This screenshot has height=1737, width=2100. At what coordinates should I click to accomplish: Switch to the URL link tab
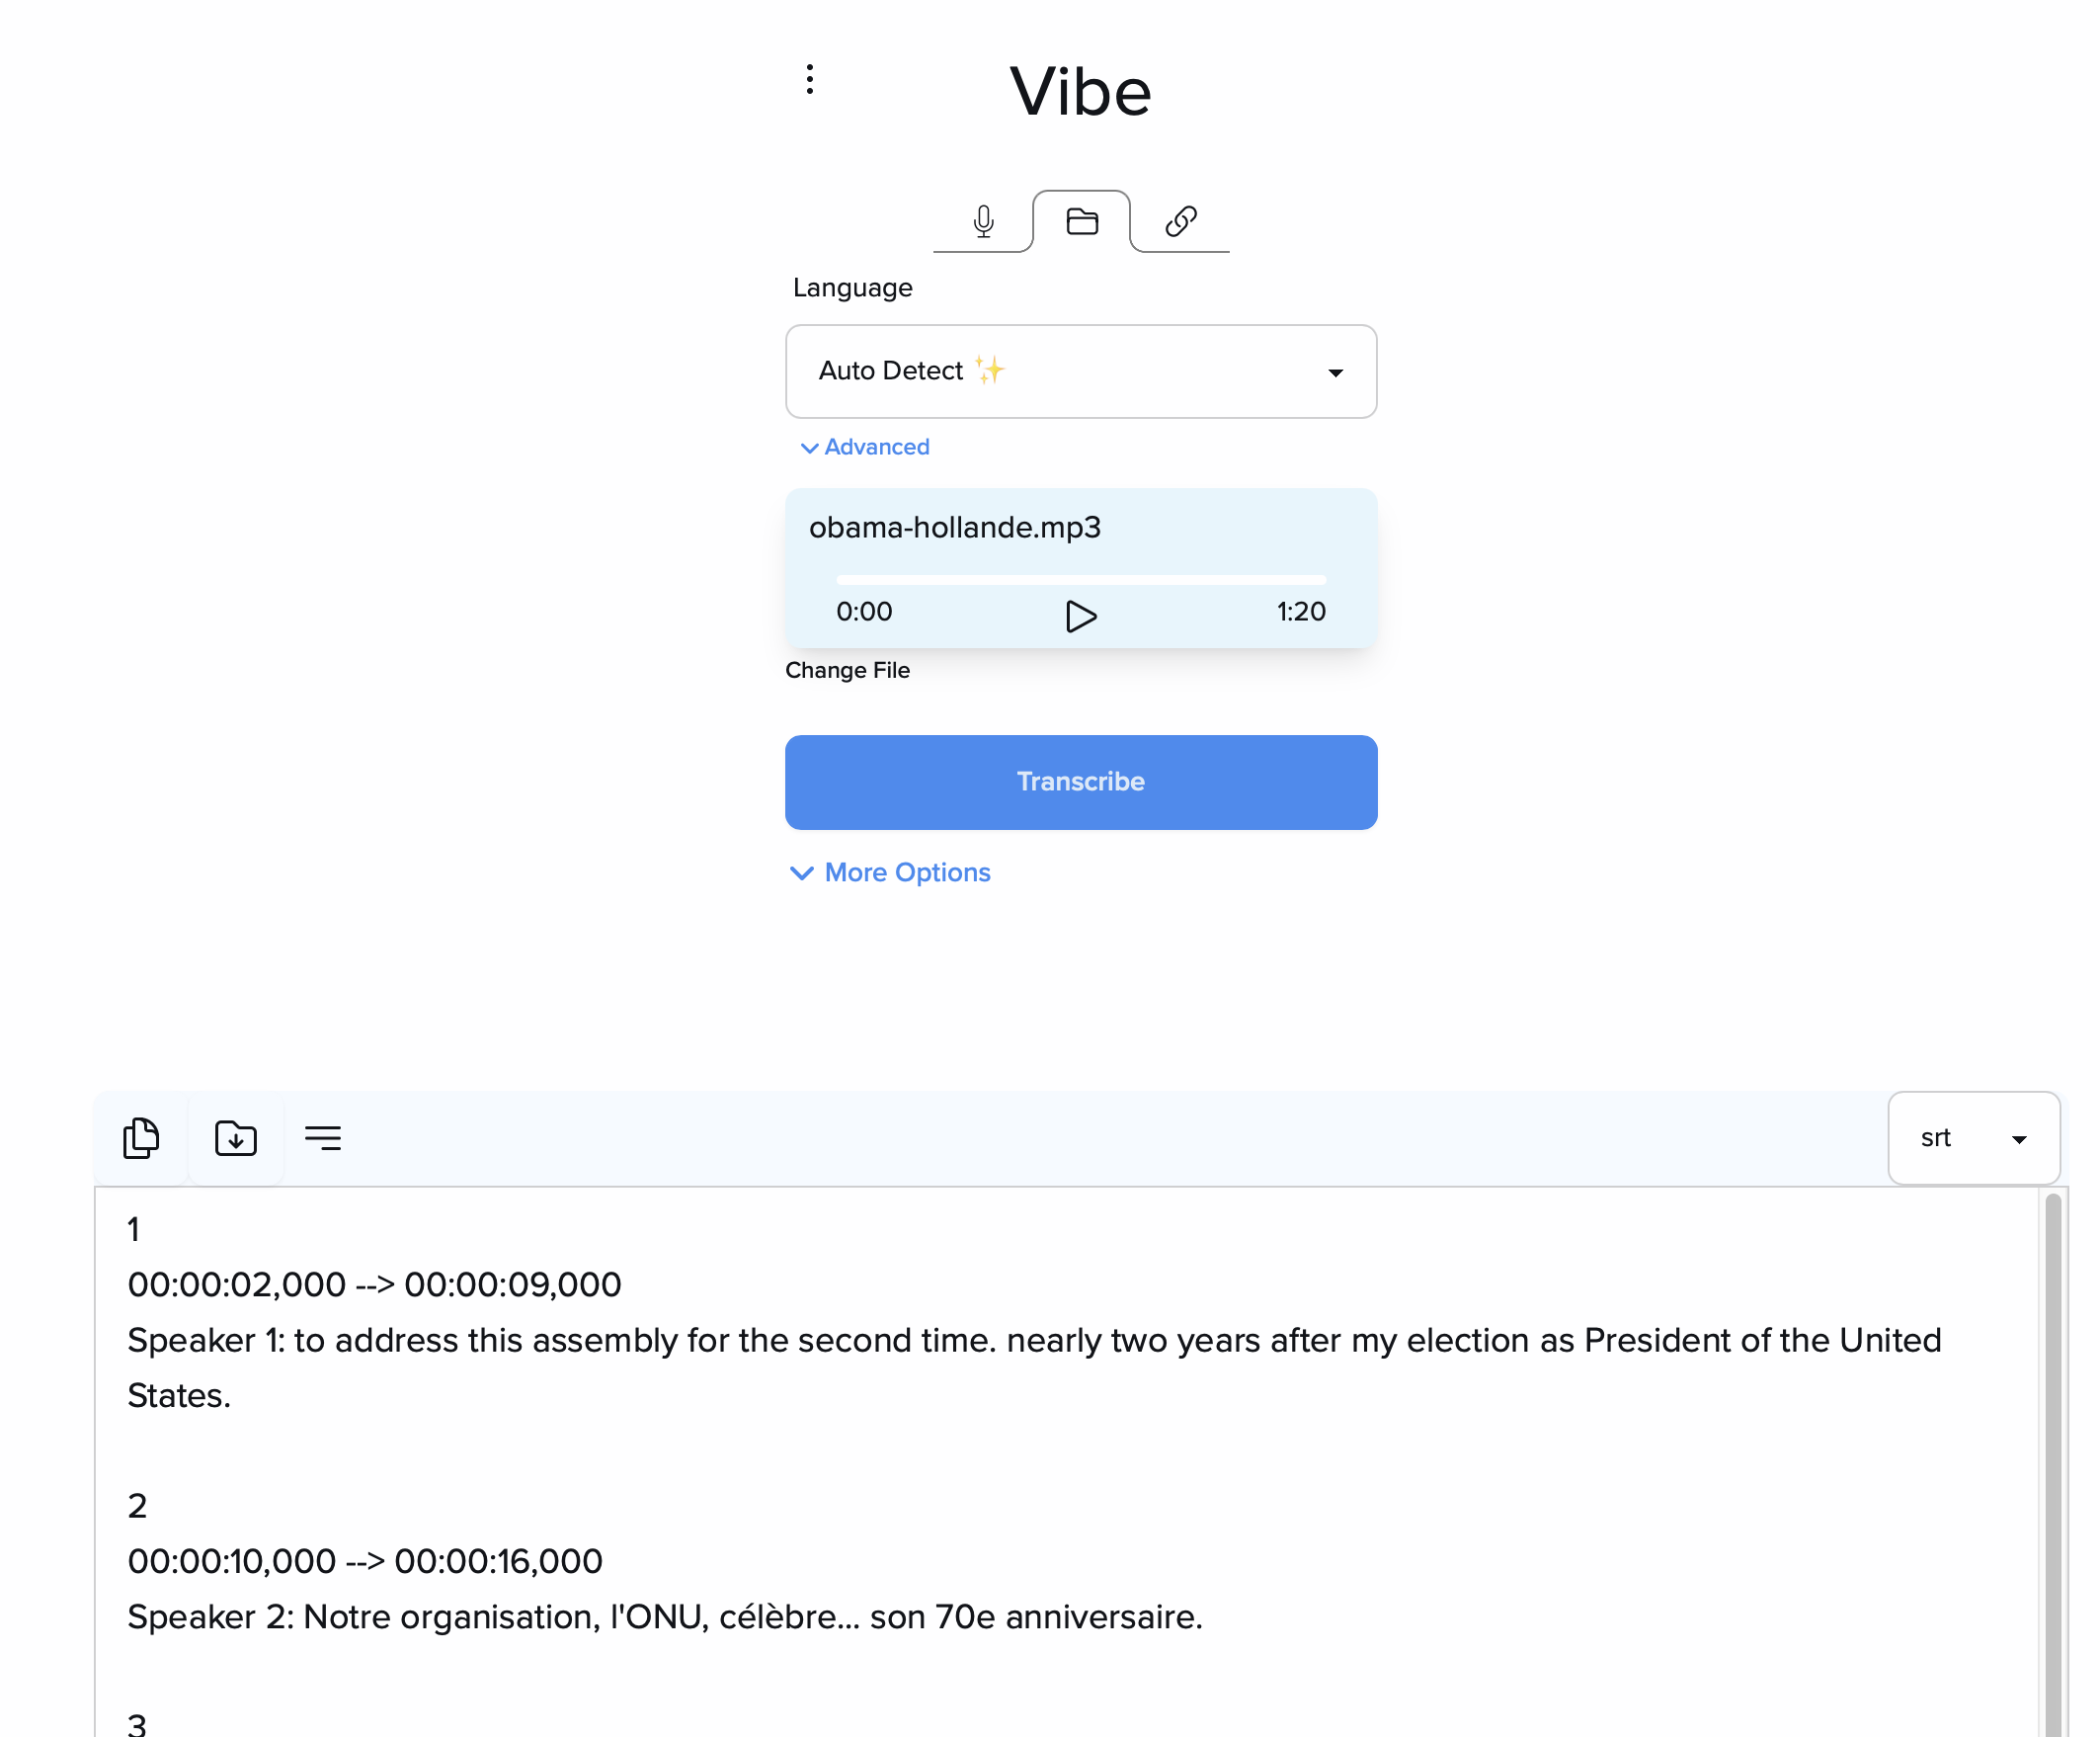pyautogui.click(x=1180, y=221)
